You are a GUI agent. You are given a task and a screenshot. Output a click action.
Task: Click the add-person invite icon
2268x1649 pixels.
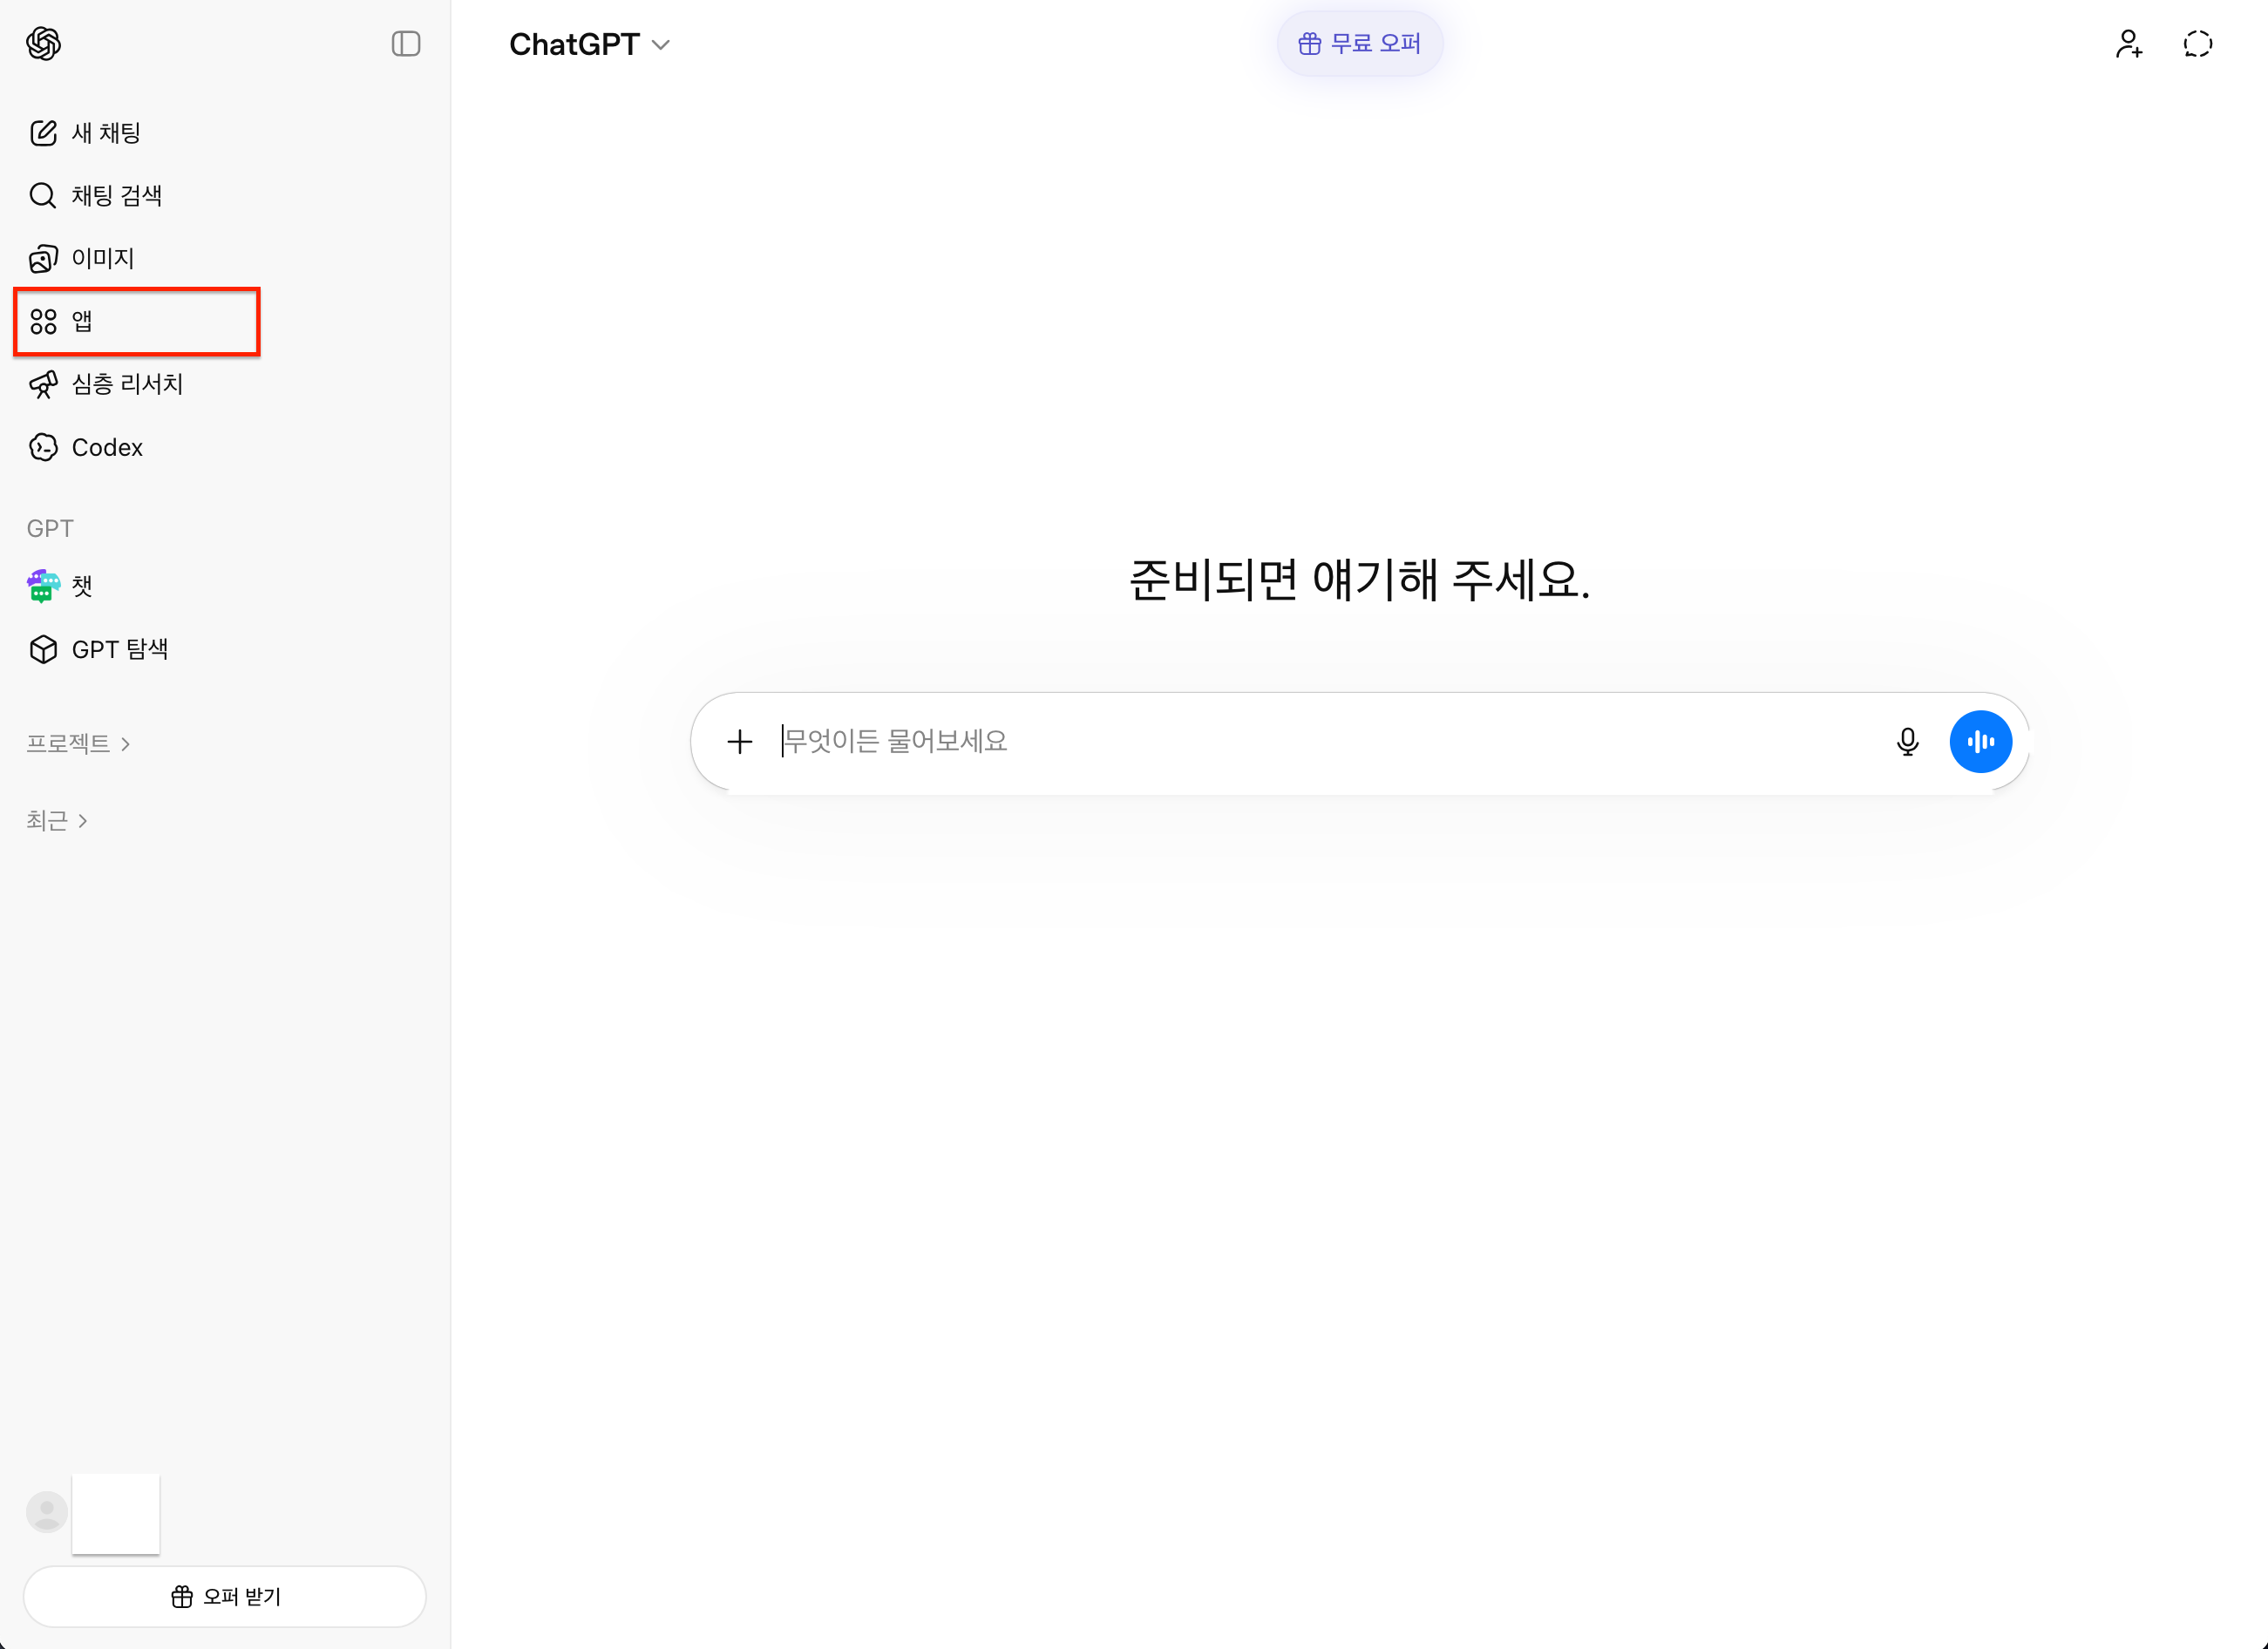point(2128,44)
